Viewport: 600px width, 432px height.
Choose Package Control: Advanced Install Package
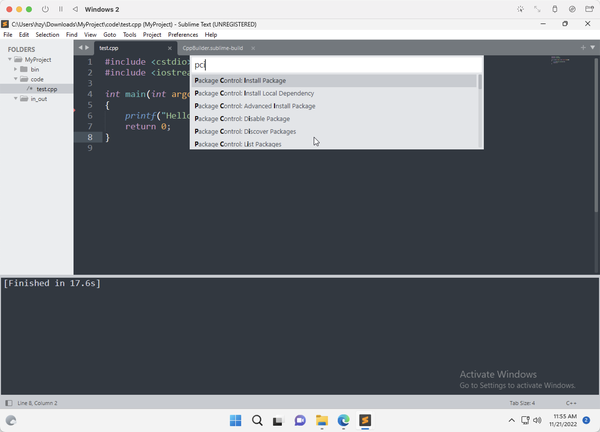coord(334,106)
